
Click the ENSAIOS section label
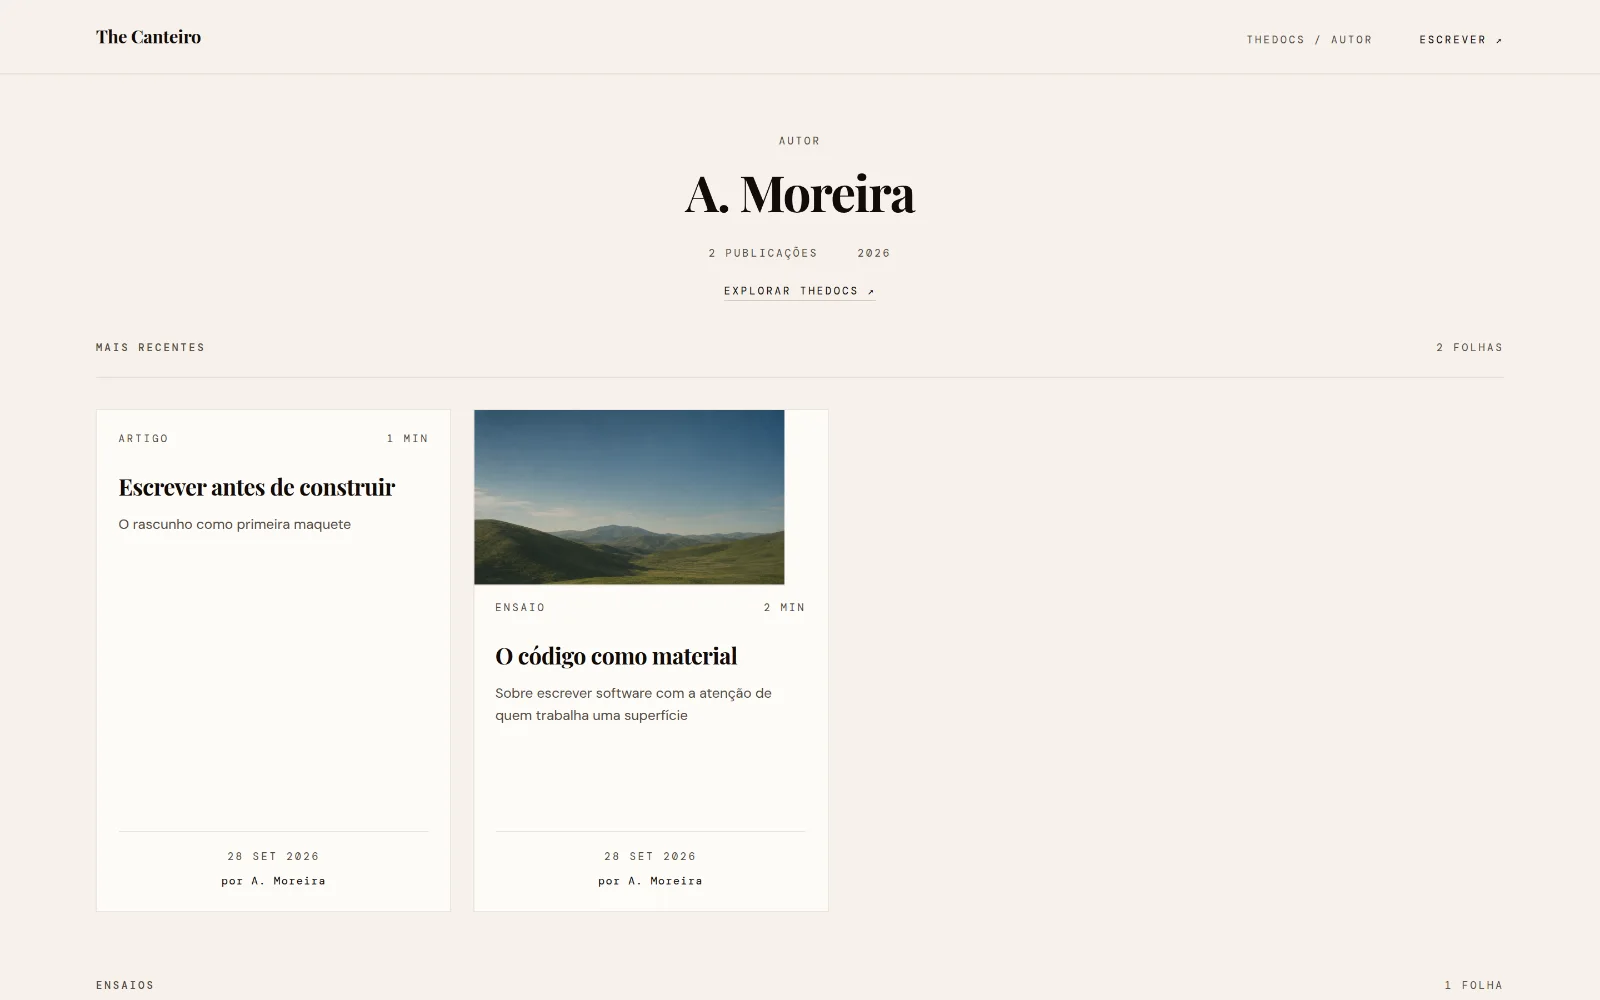(x=125, y=985)
